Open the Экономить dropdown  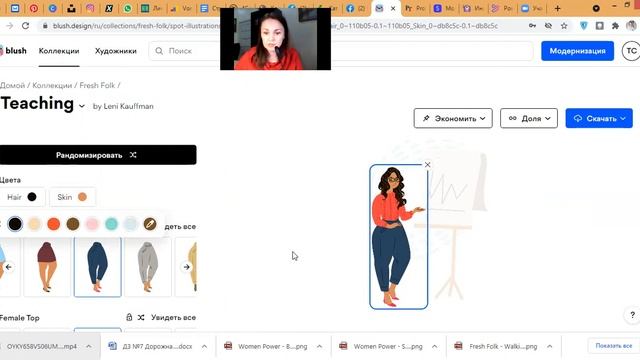coord(453,118)
